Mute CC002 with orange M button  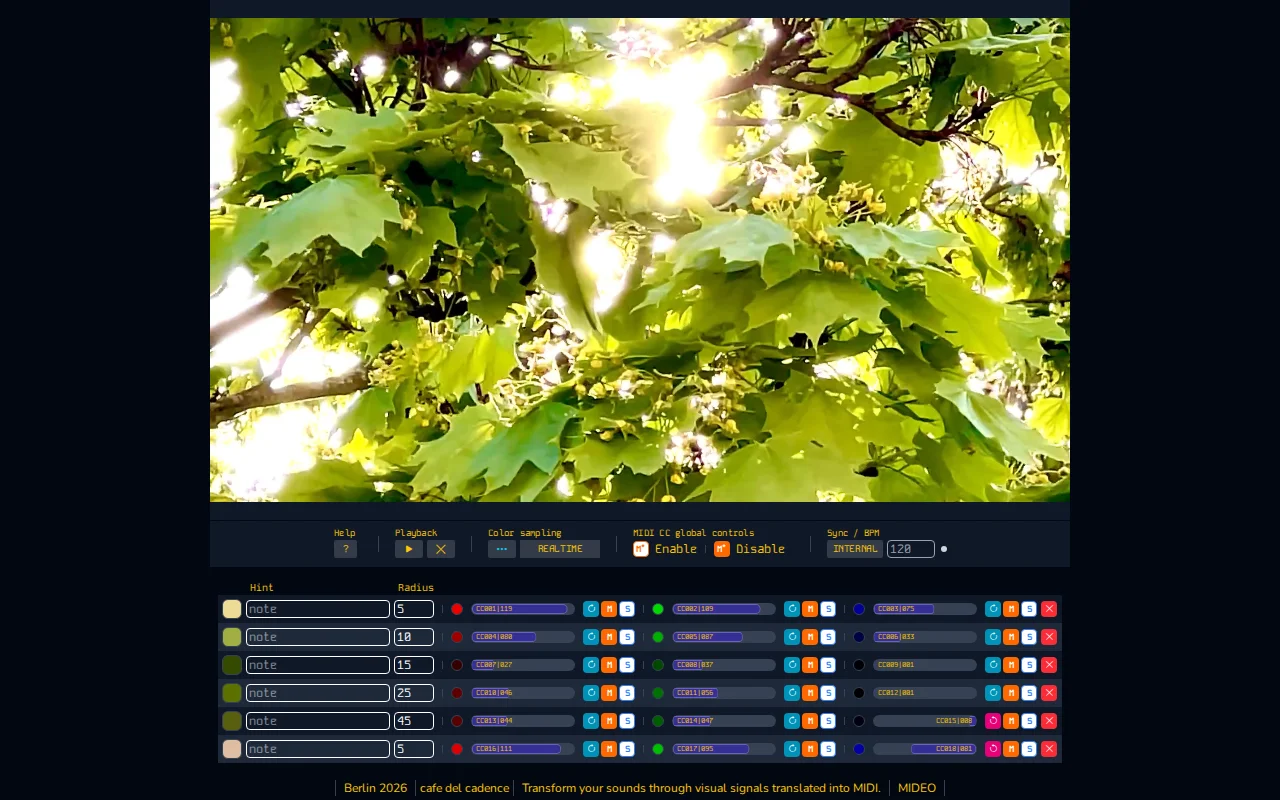coord(810,609)
